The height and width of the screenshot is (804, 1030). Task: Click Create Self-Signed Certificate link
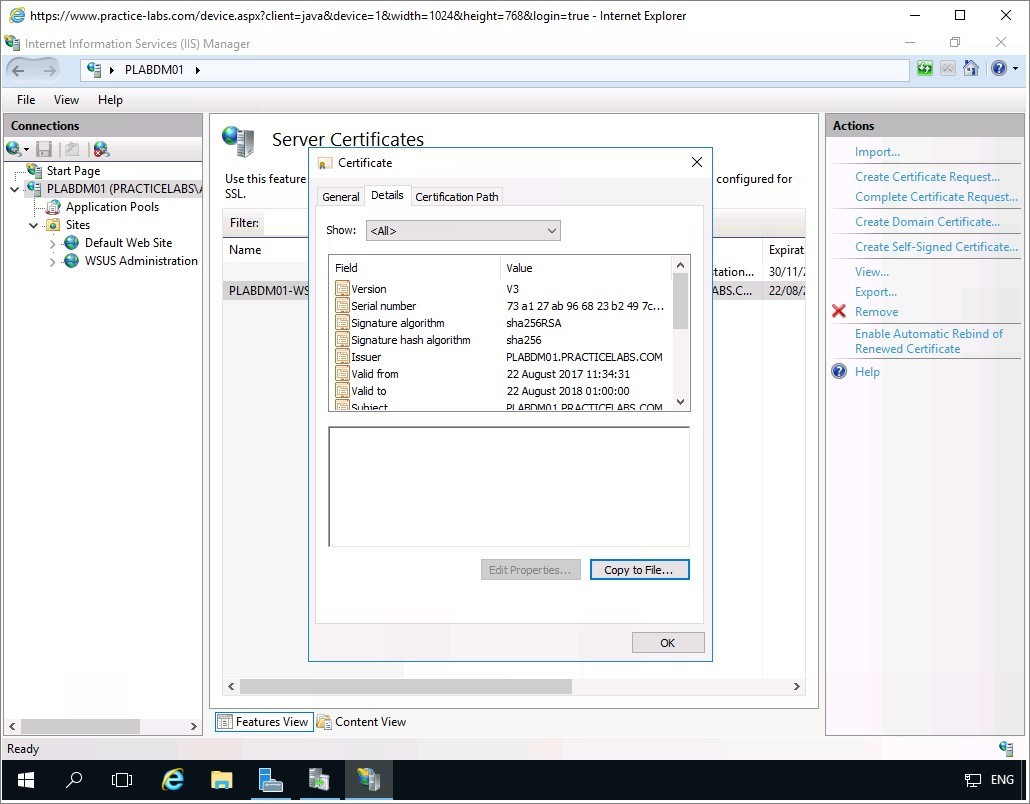[936, 247]
